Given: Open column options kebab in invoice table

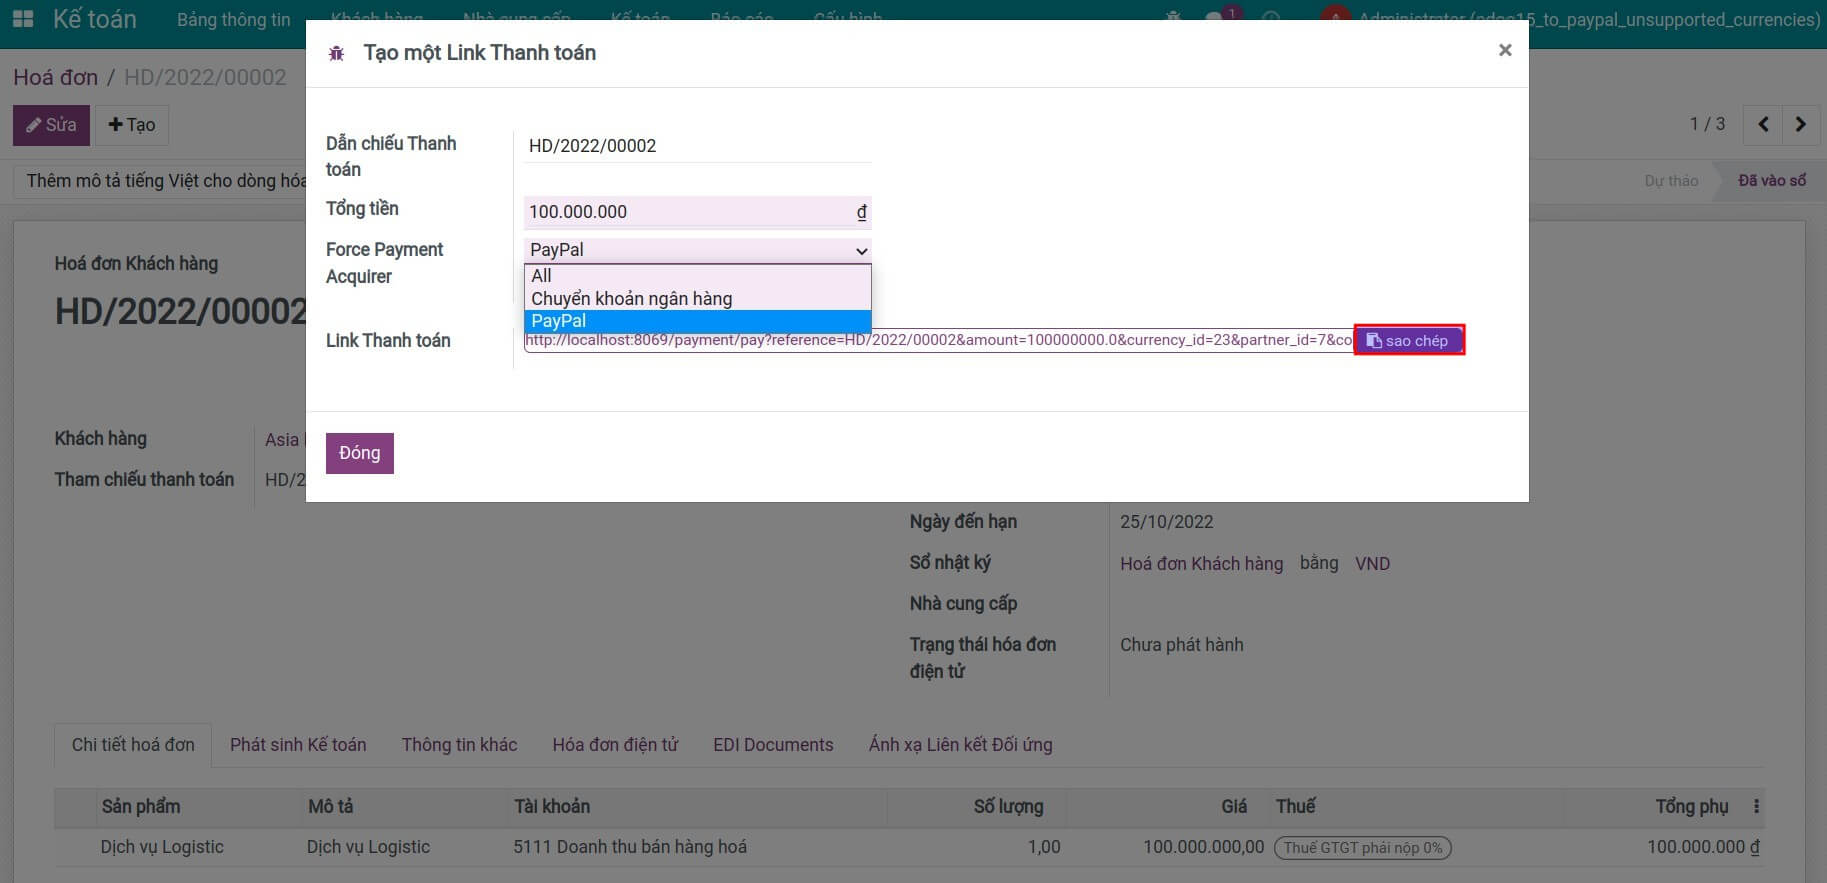Looking at the screenshot, I should (x=1756, y=806).
